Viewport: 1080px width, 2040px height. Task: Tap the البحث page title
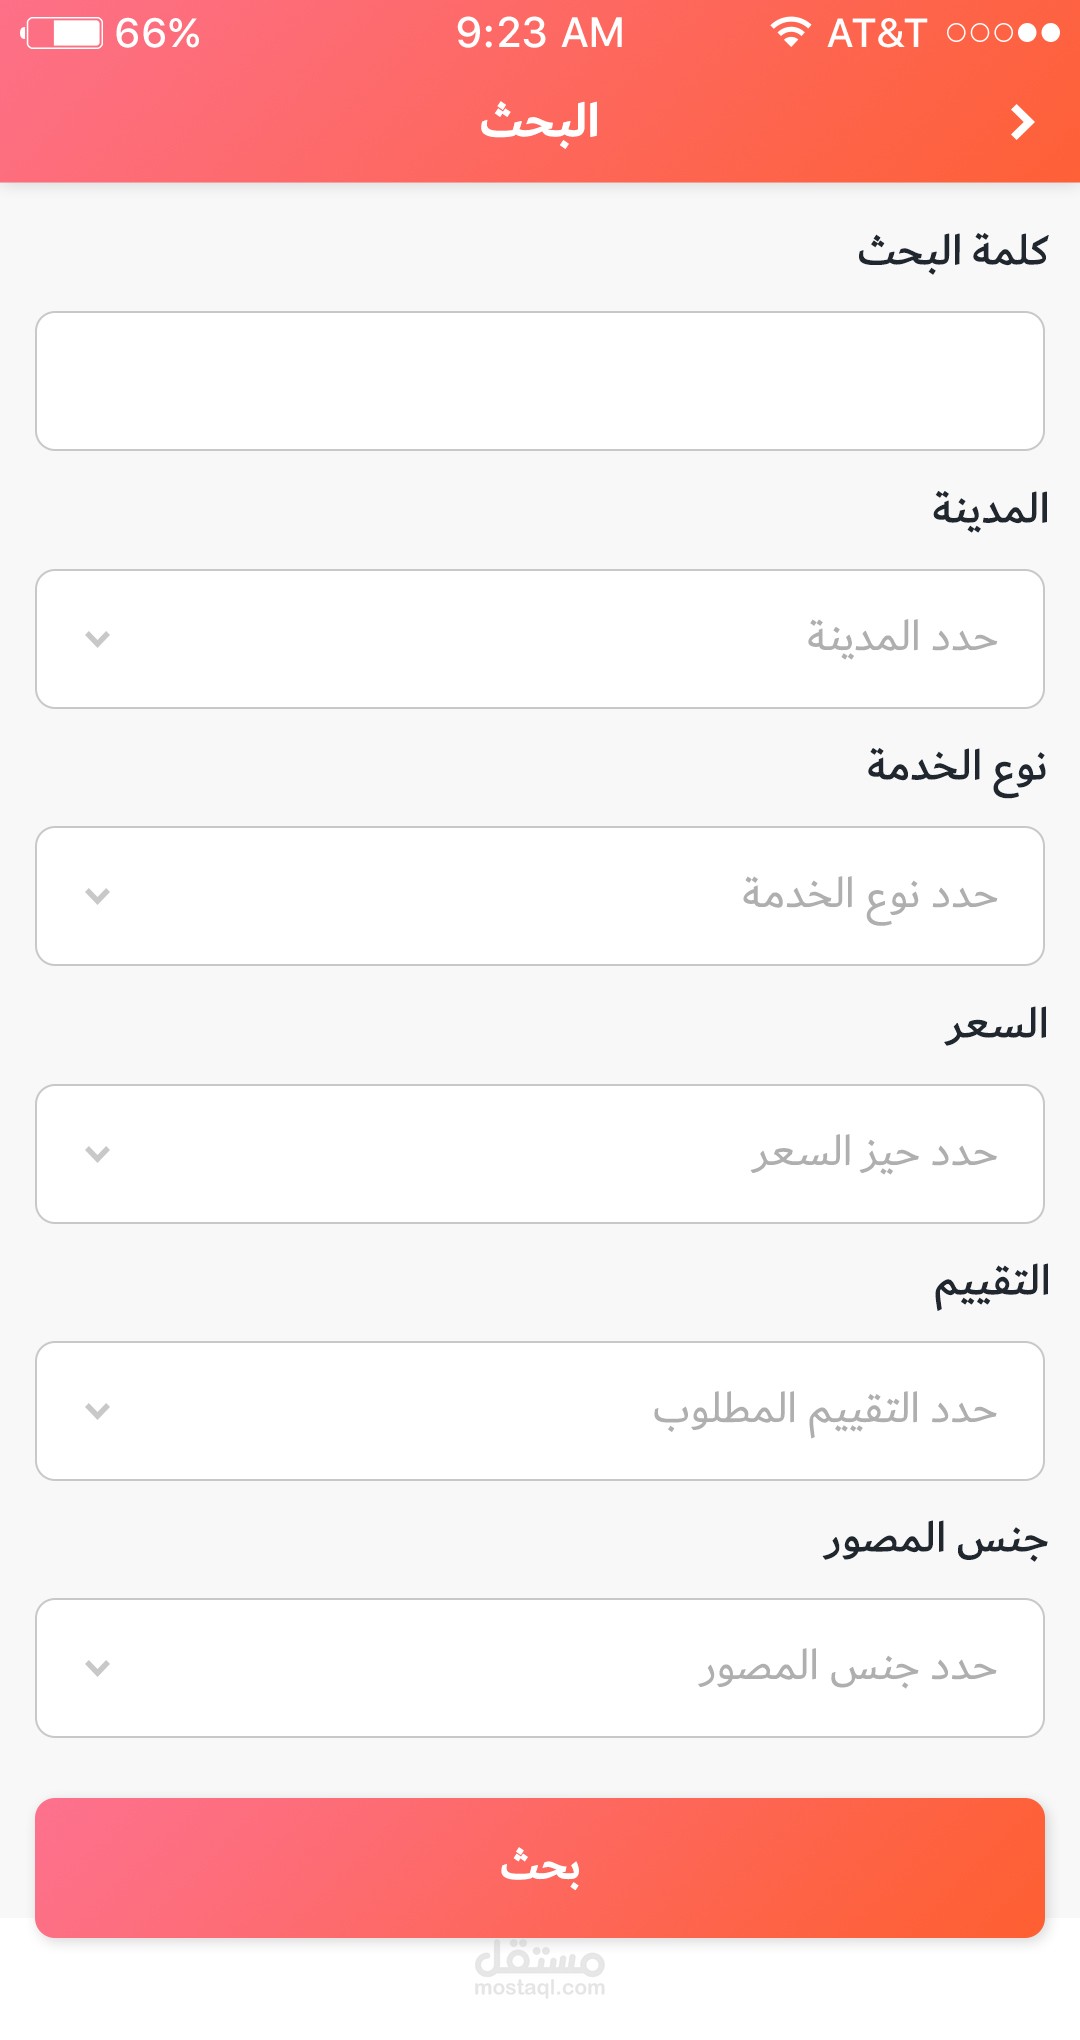540,122
